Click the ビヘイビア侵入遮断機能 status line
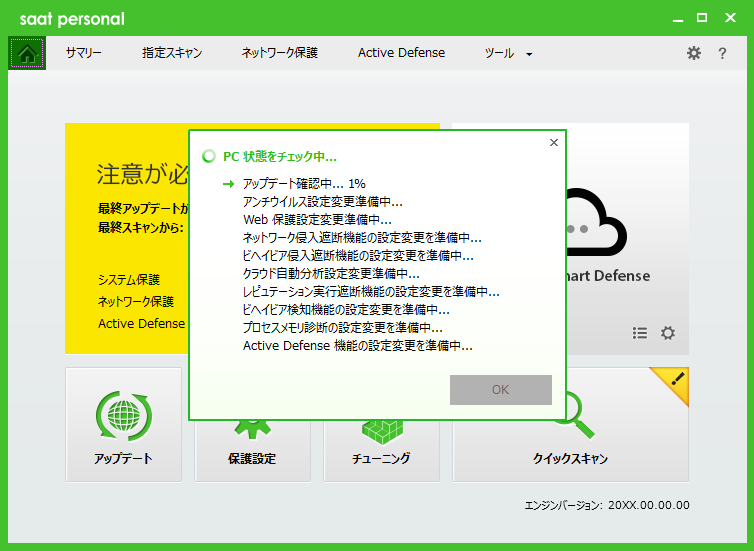The height and width of the screenshot is (551, 754). coord(358,256)
